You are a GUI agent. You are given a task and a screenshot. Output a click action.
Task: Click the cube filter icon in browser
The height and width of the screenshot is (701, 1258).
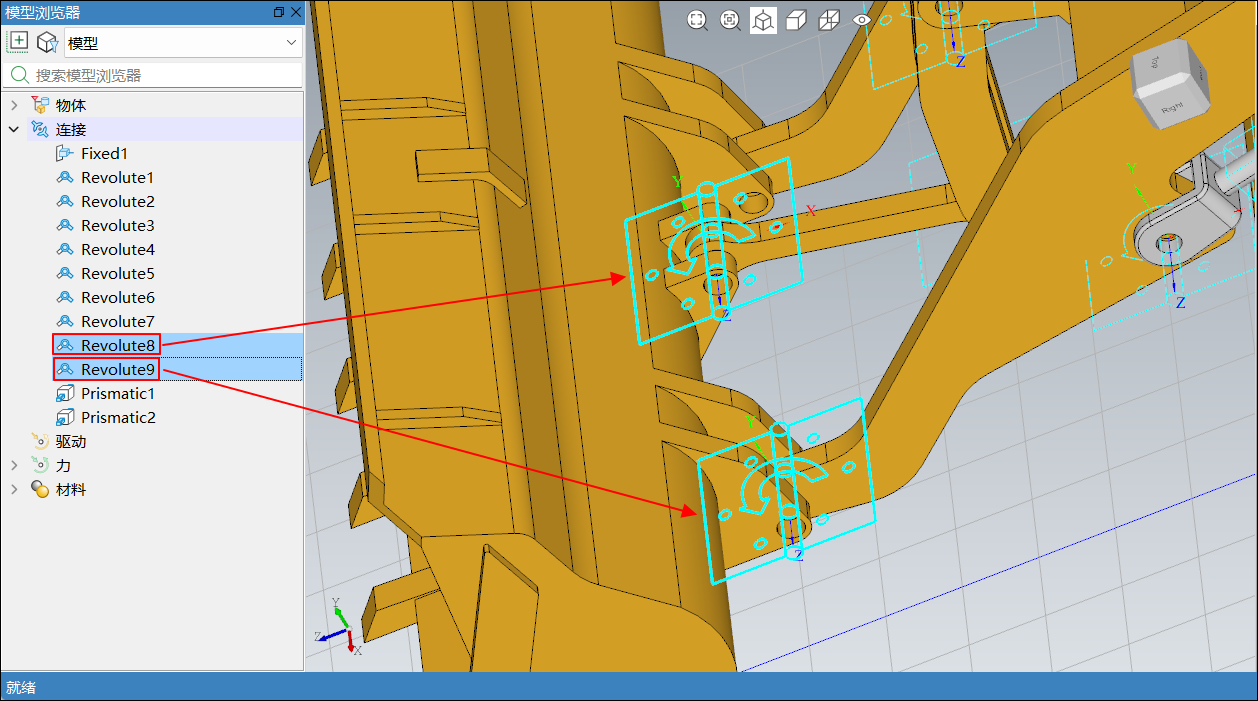click(x=46, y=42)
